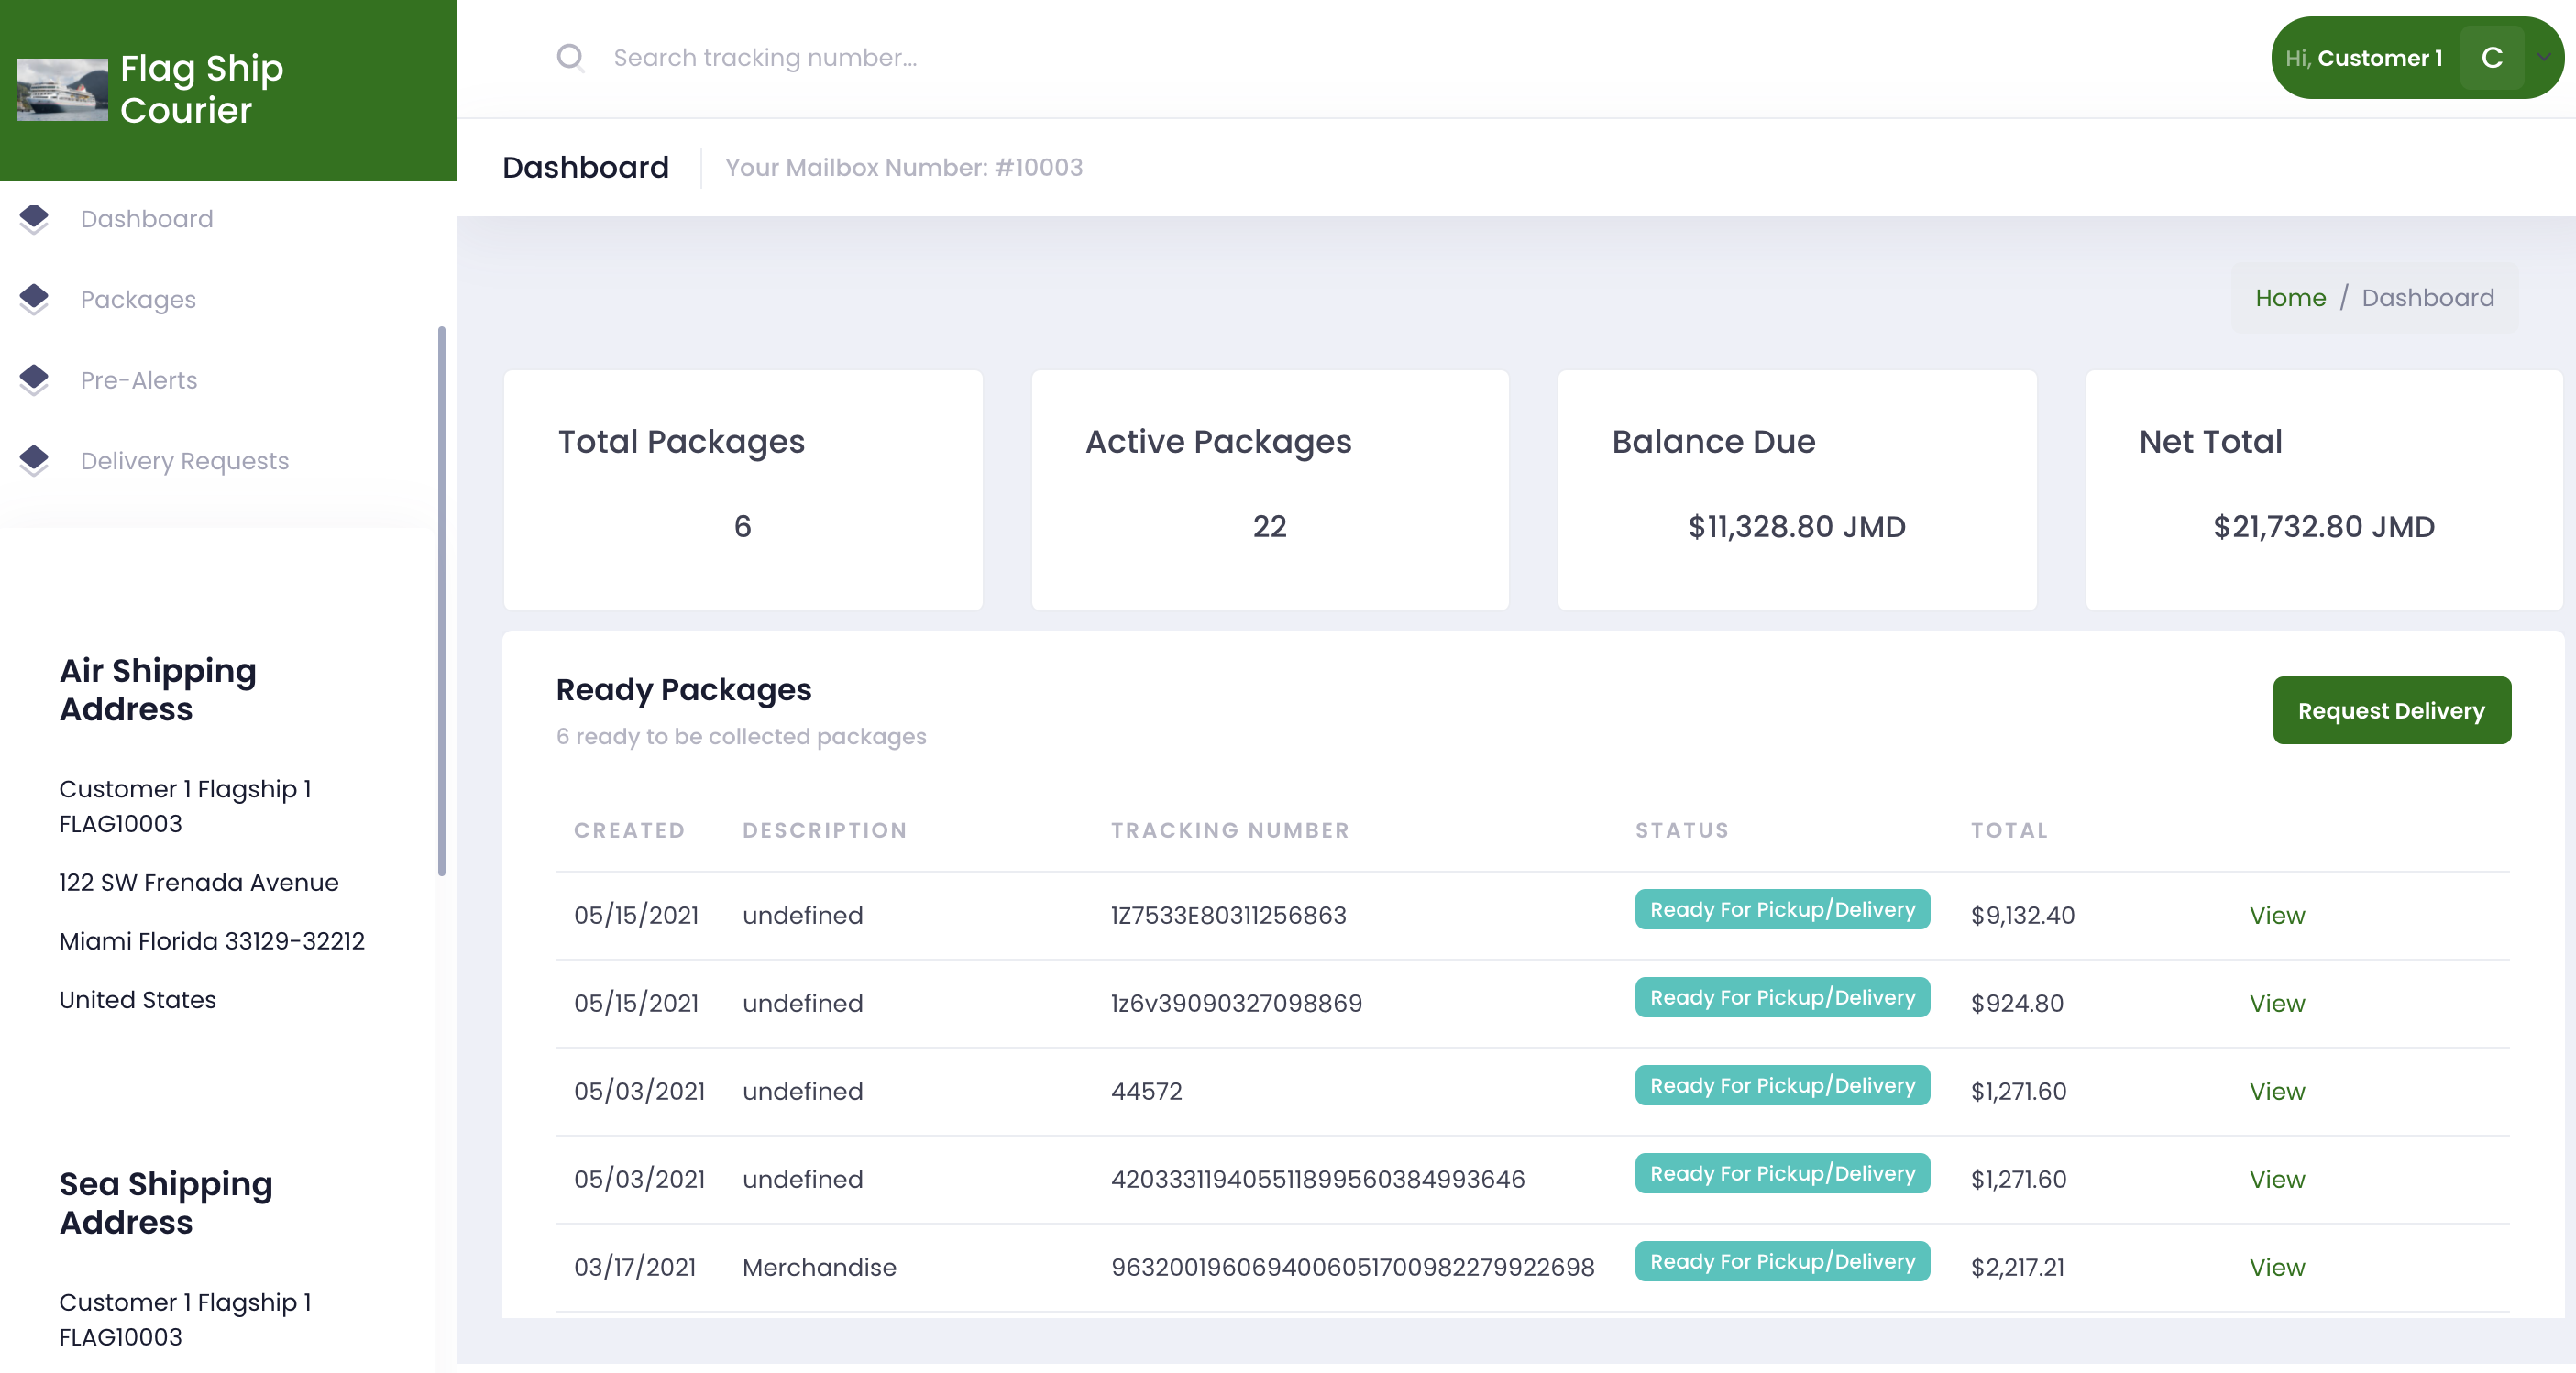Click the Home breadcrumb link
This screenshot has height=1373, width=2576.
tap(2290, 298)
